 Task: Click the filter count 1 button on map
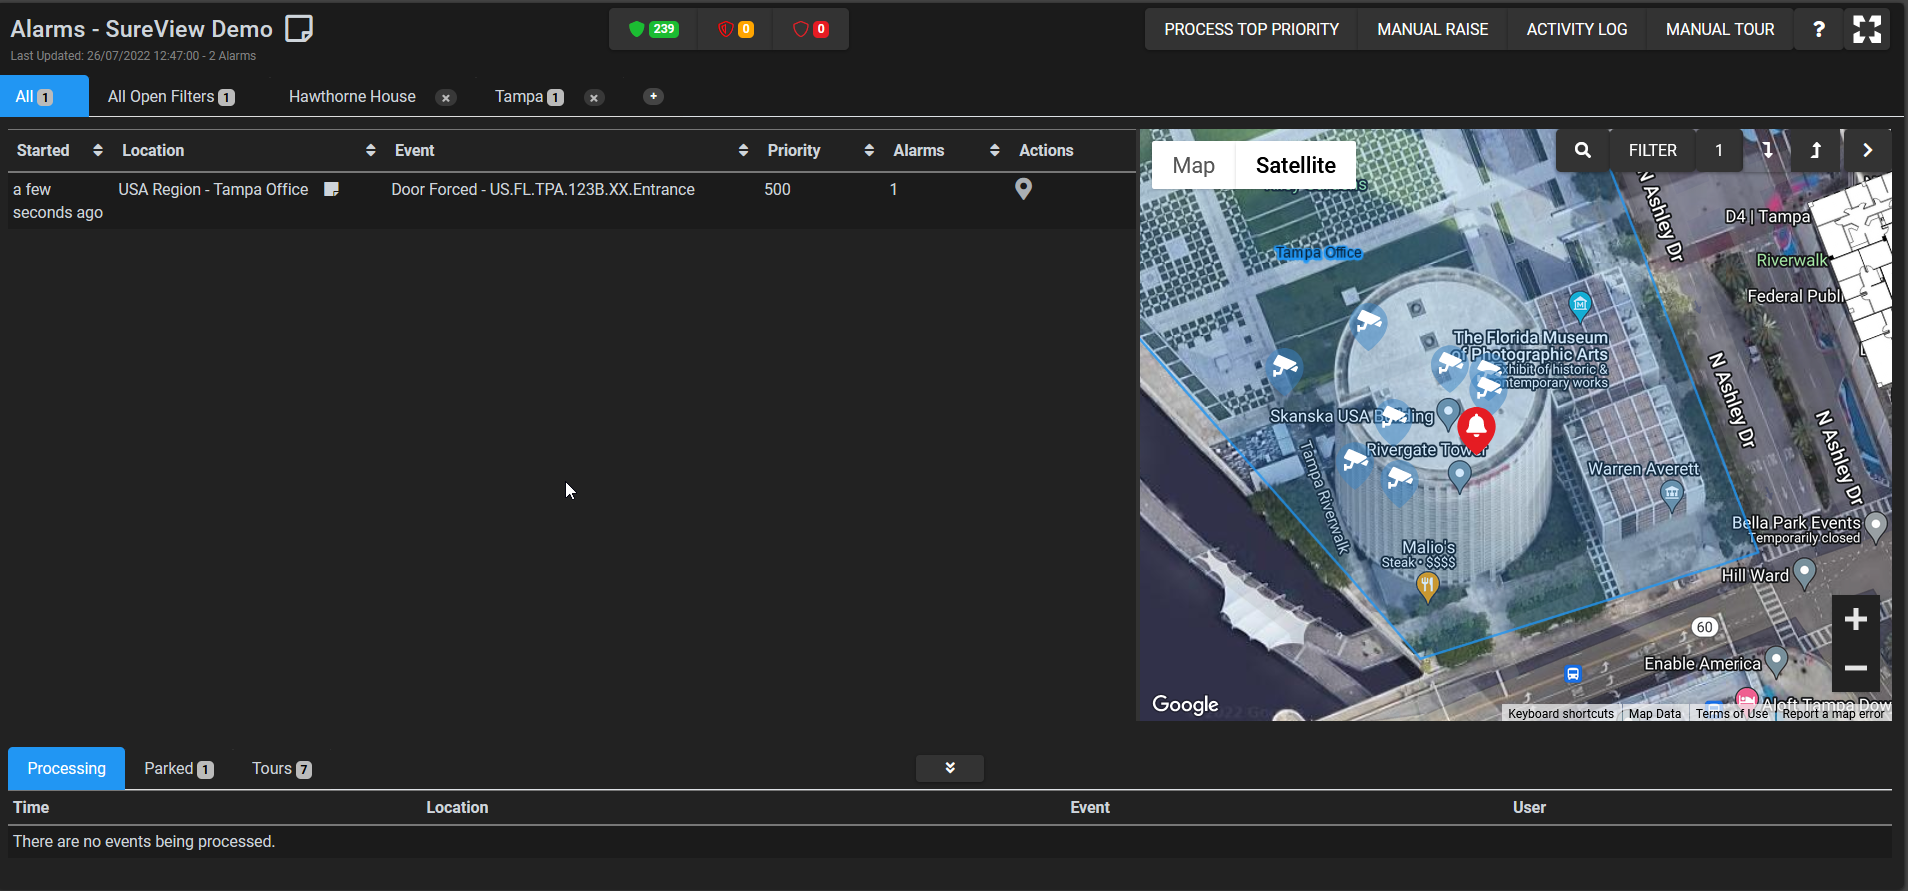[1719, 150]
